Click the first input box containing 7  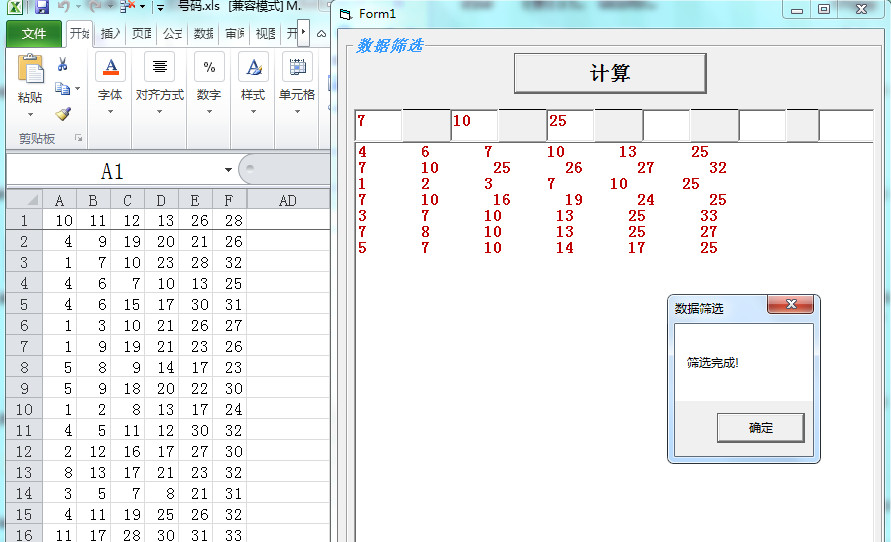pos(378,126)
